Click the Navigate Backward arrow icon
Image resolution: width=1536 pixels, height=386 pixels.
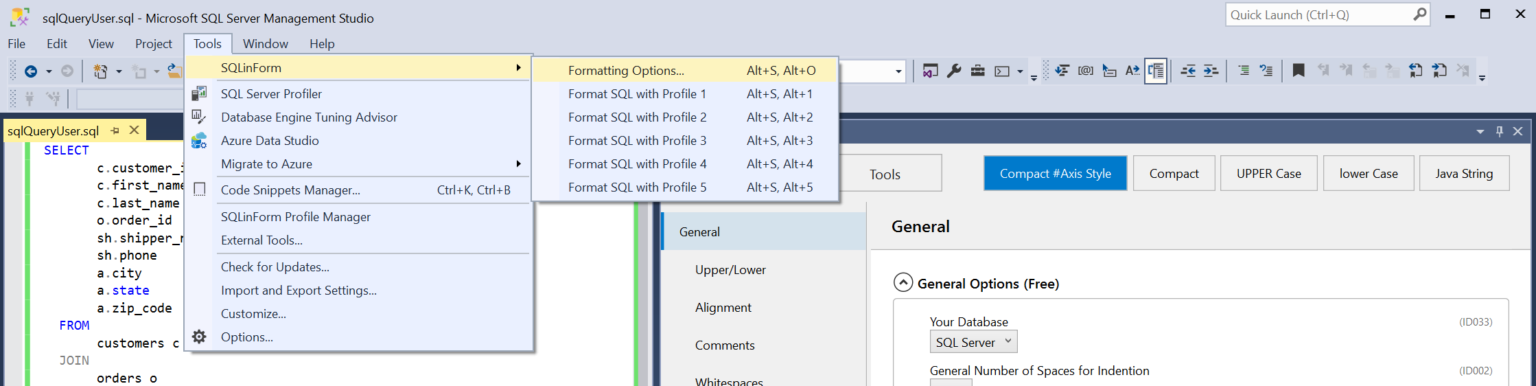(31, 71)
